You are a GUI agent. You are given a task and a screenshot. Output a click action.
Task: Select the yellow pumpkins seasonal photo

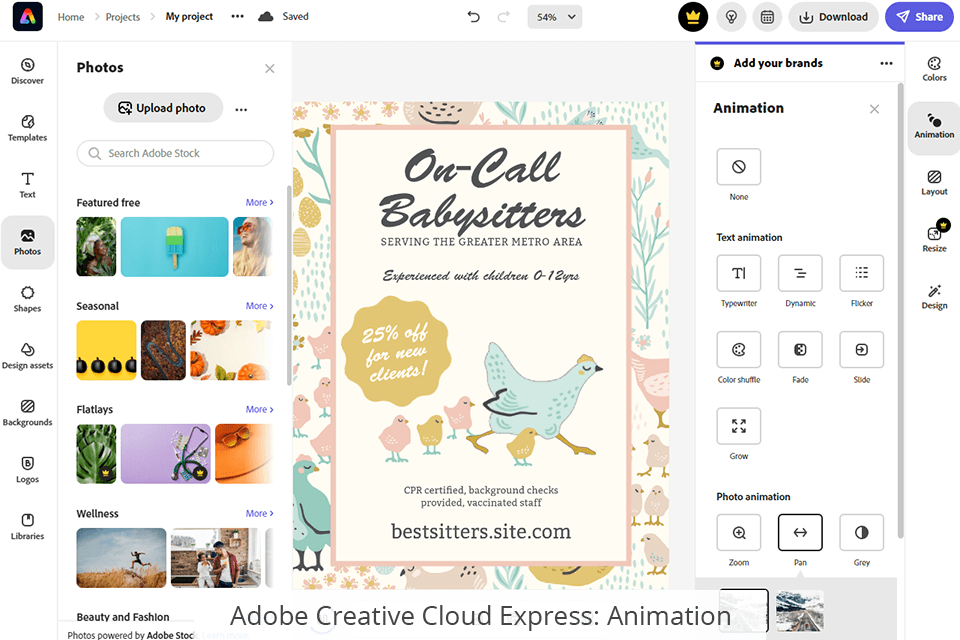107,350
